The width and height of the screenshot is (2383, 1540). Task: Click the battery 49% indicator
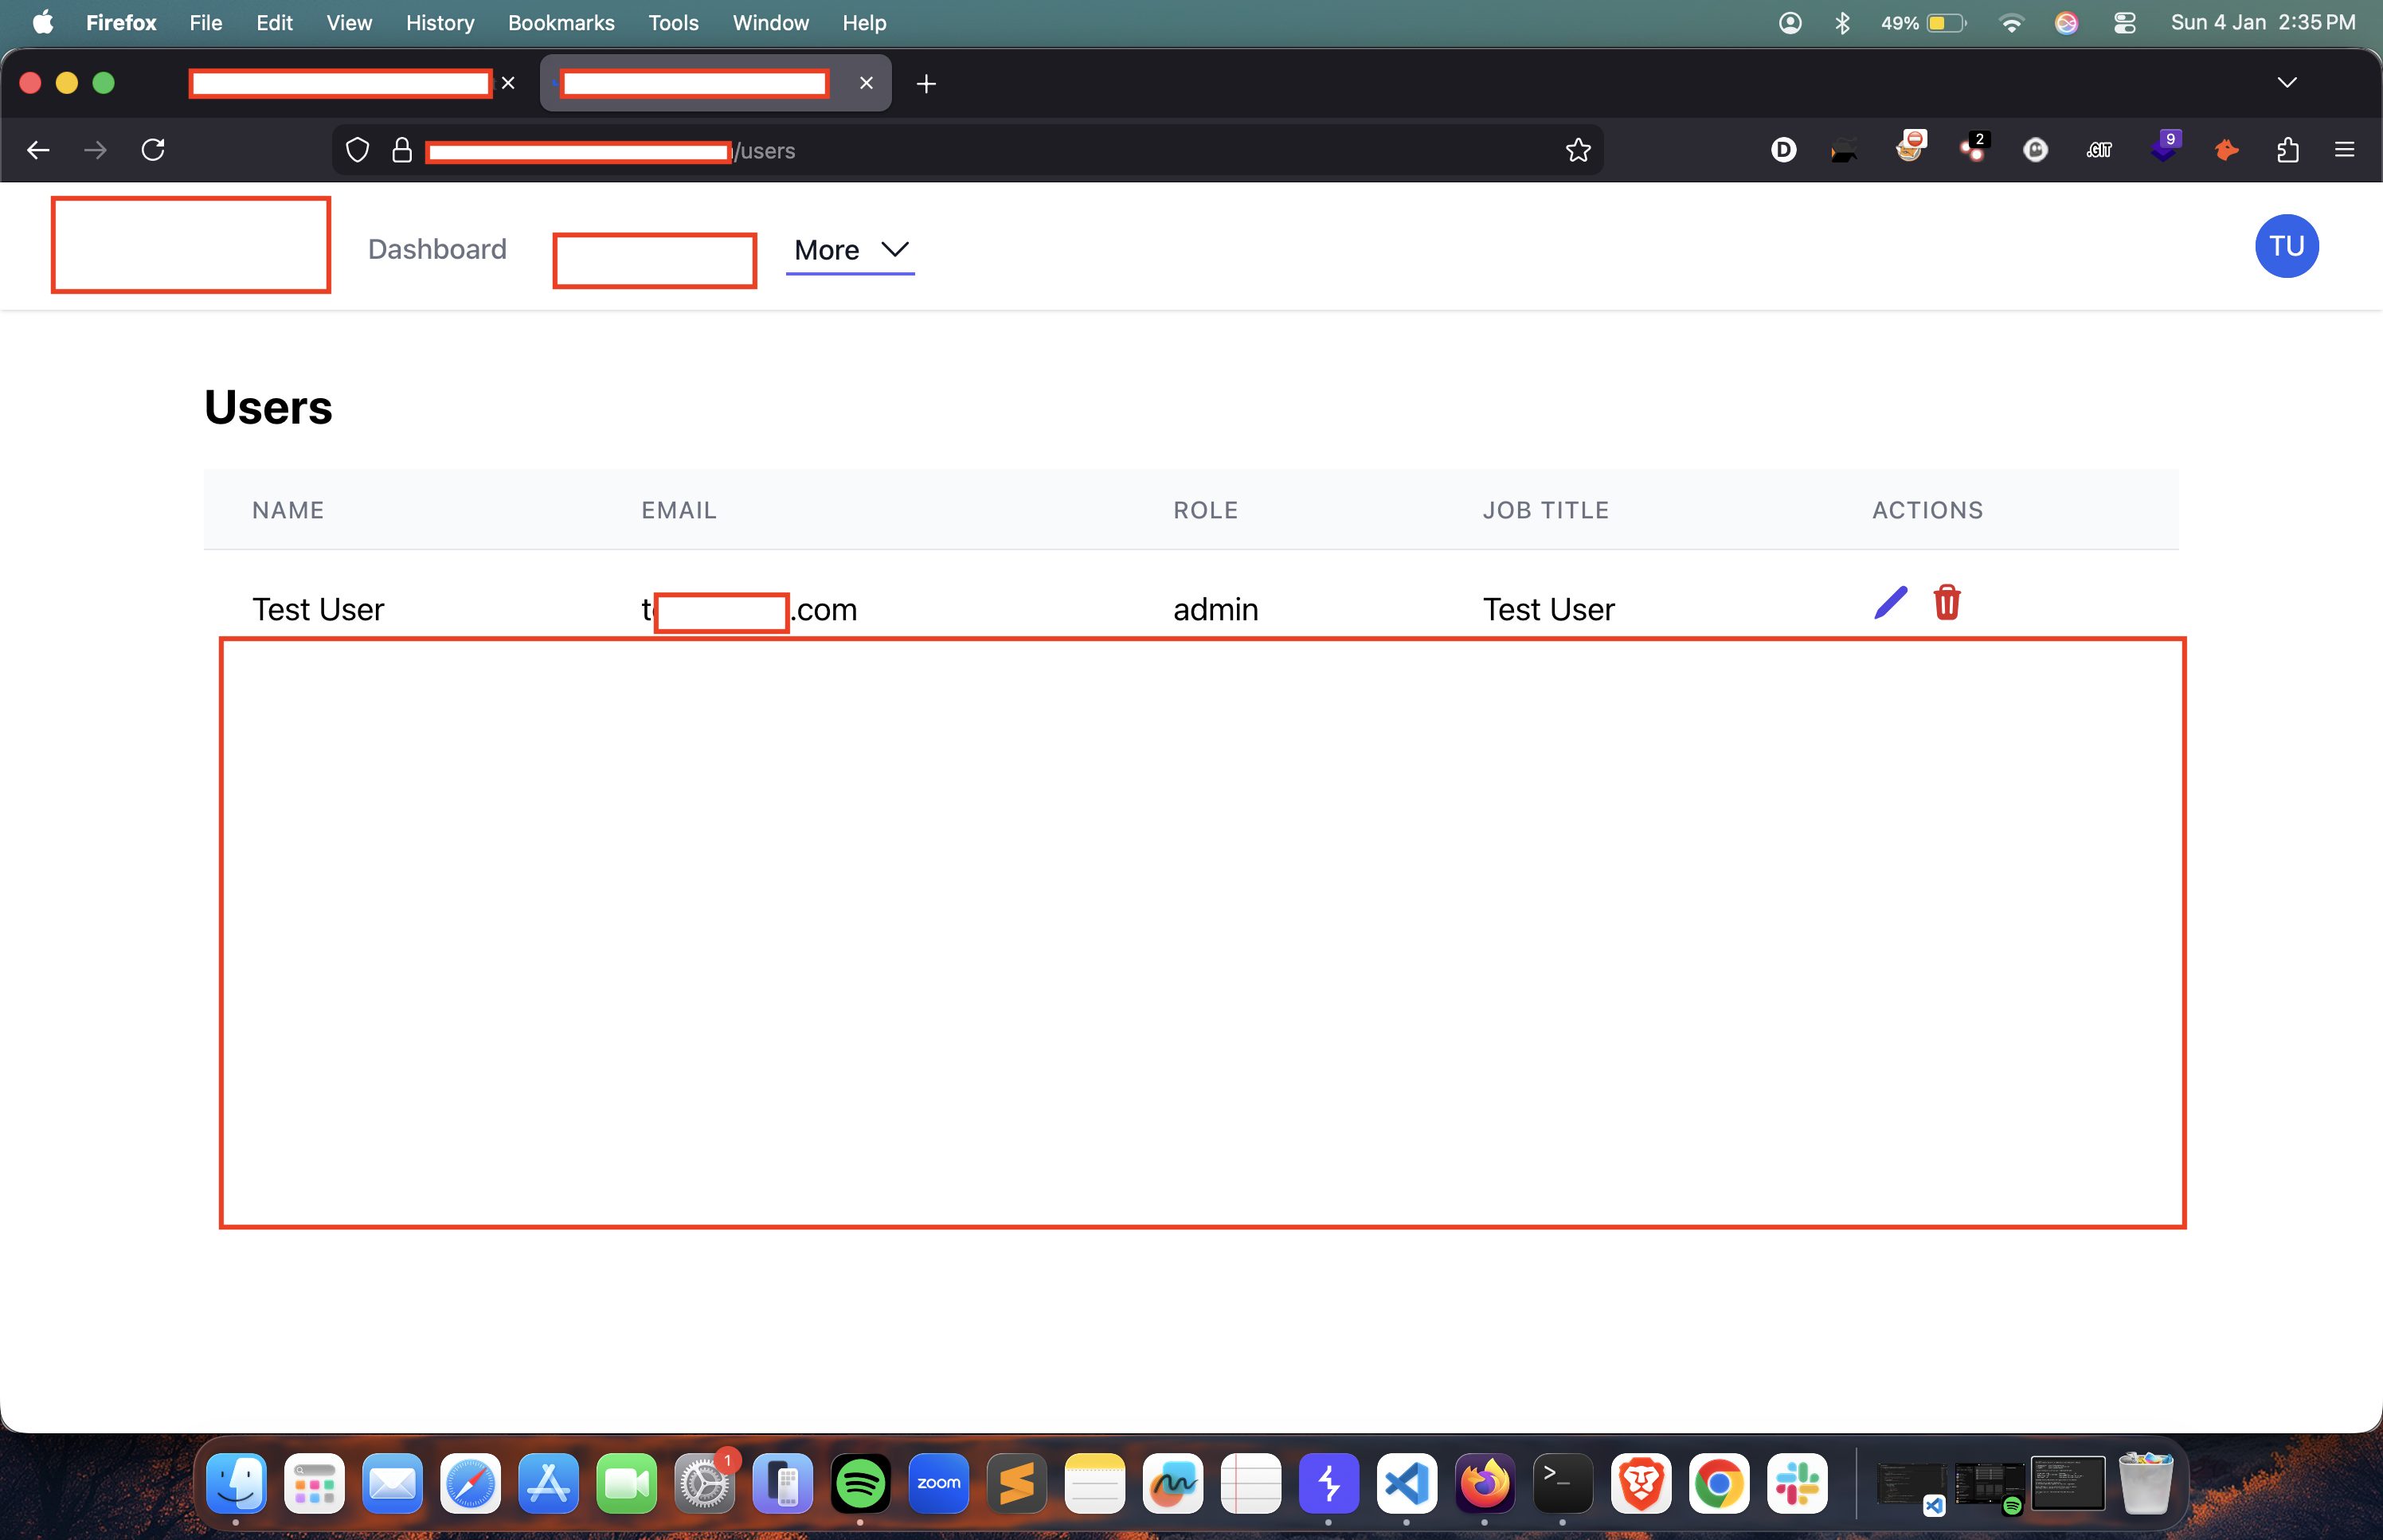point(1923,22)
